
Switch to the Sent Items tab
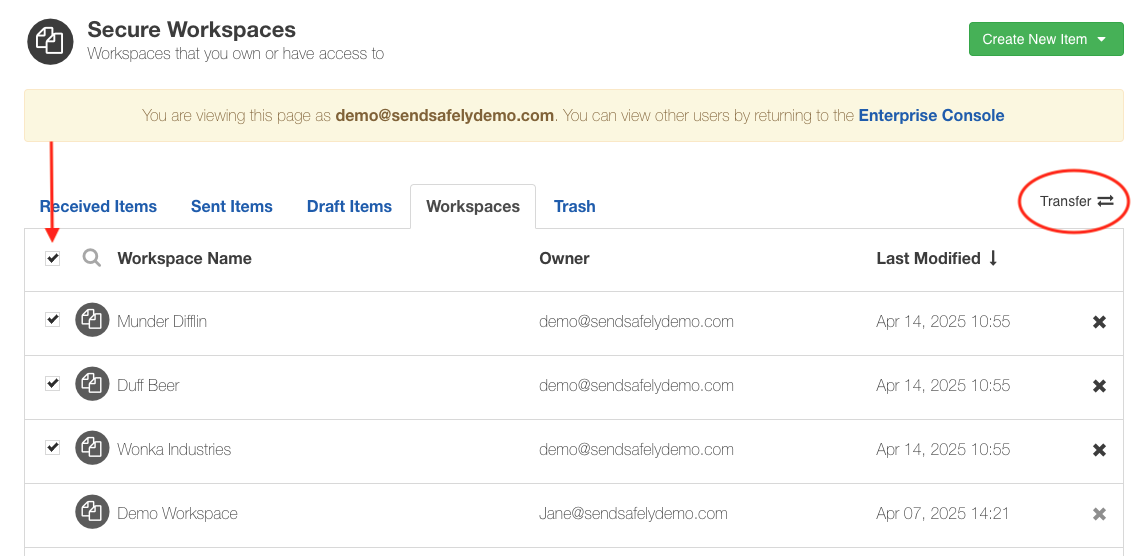pos(232,206)
